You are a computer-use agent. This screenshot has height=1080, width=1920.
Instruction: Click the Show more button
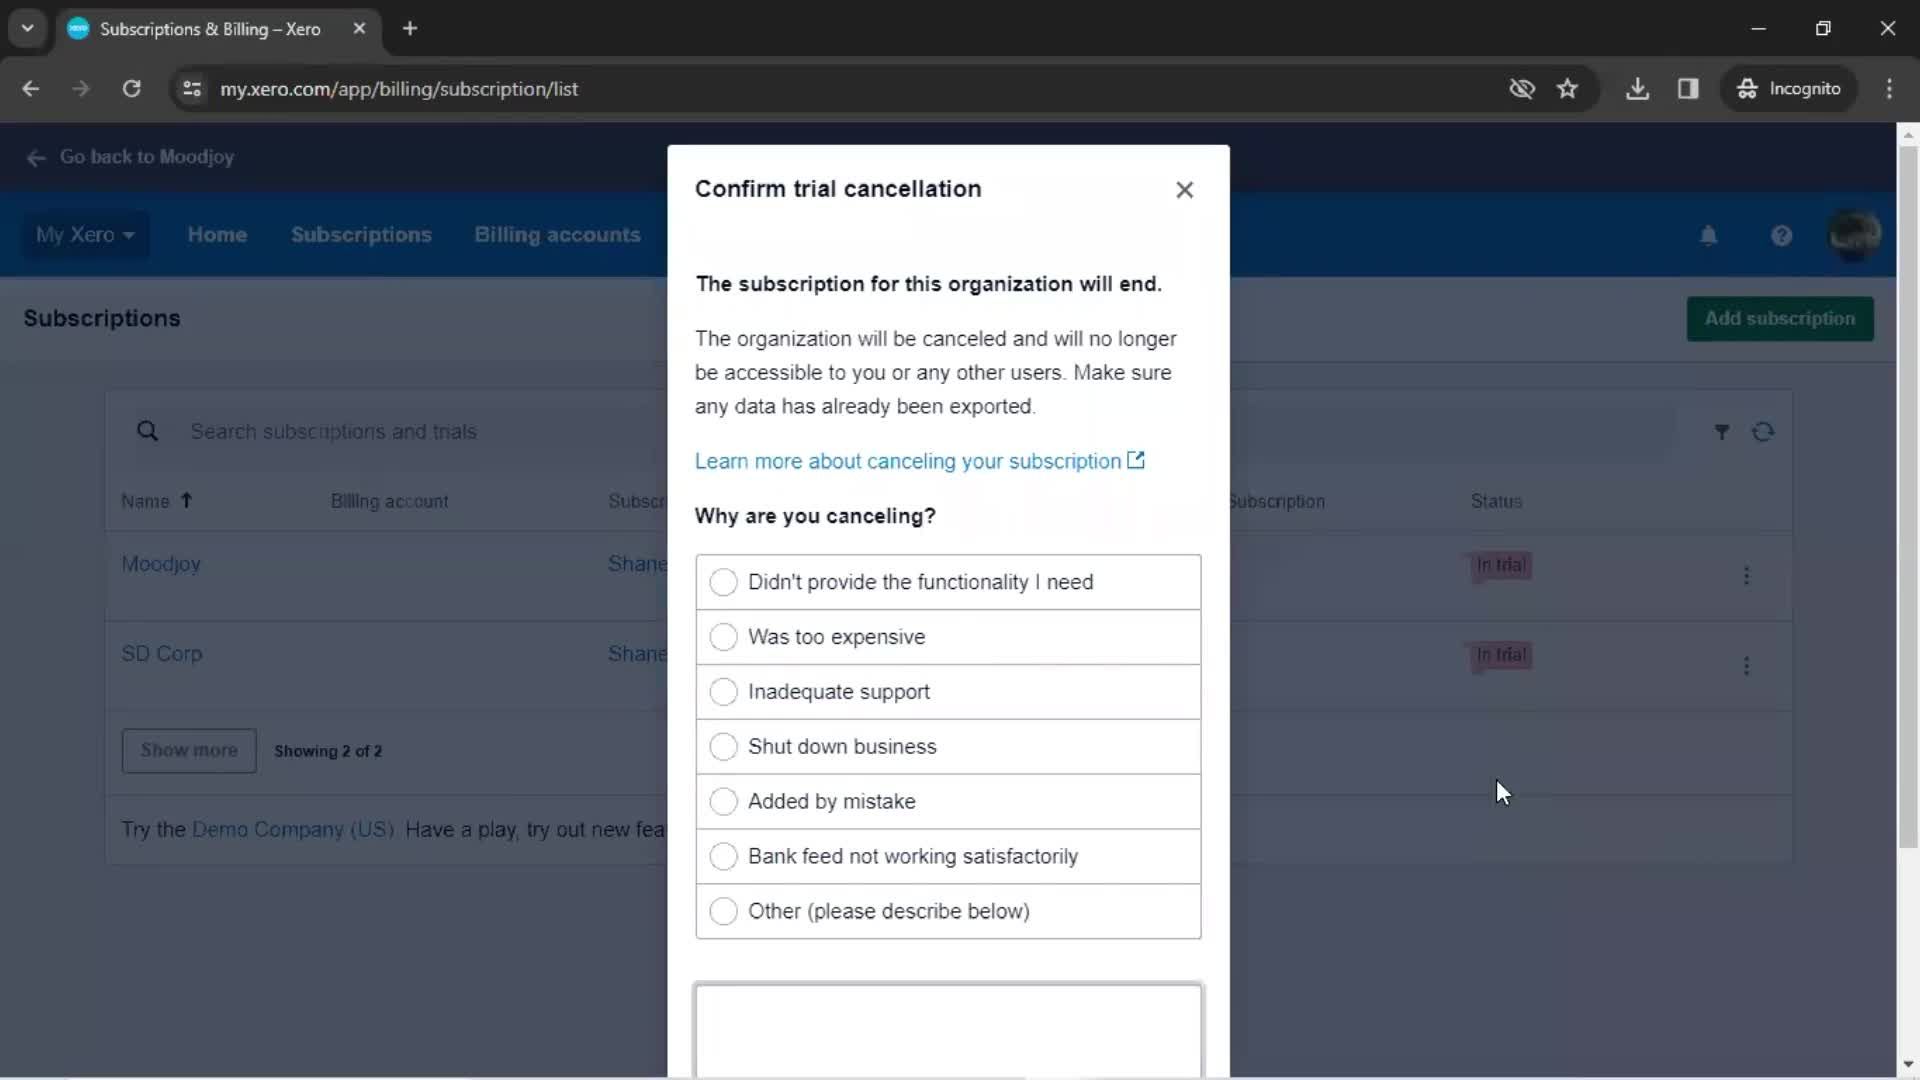click(x=189, y=751)
